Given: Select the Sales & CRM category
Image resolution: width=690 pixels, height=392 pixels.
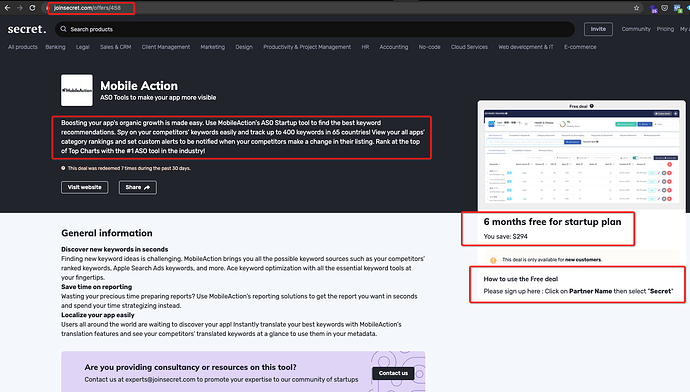Looking at the screenshot, I should pos(115,47).
